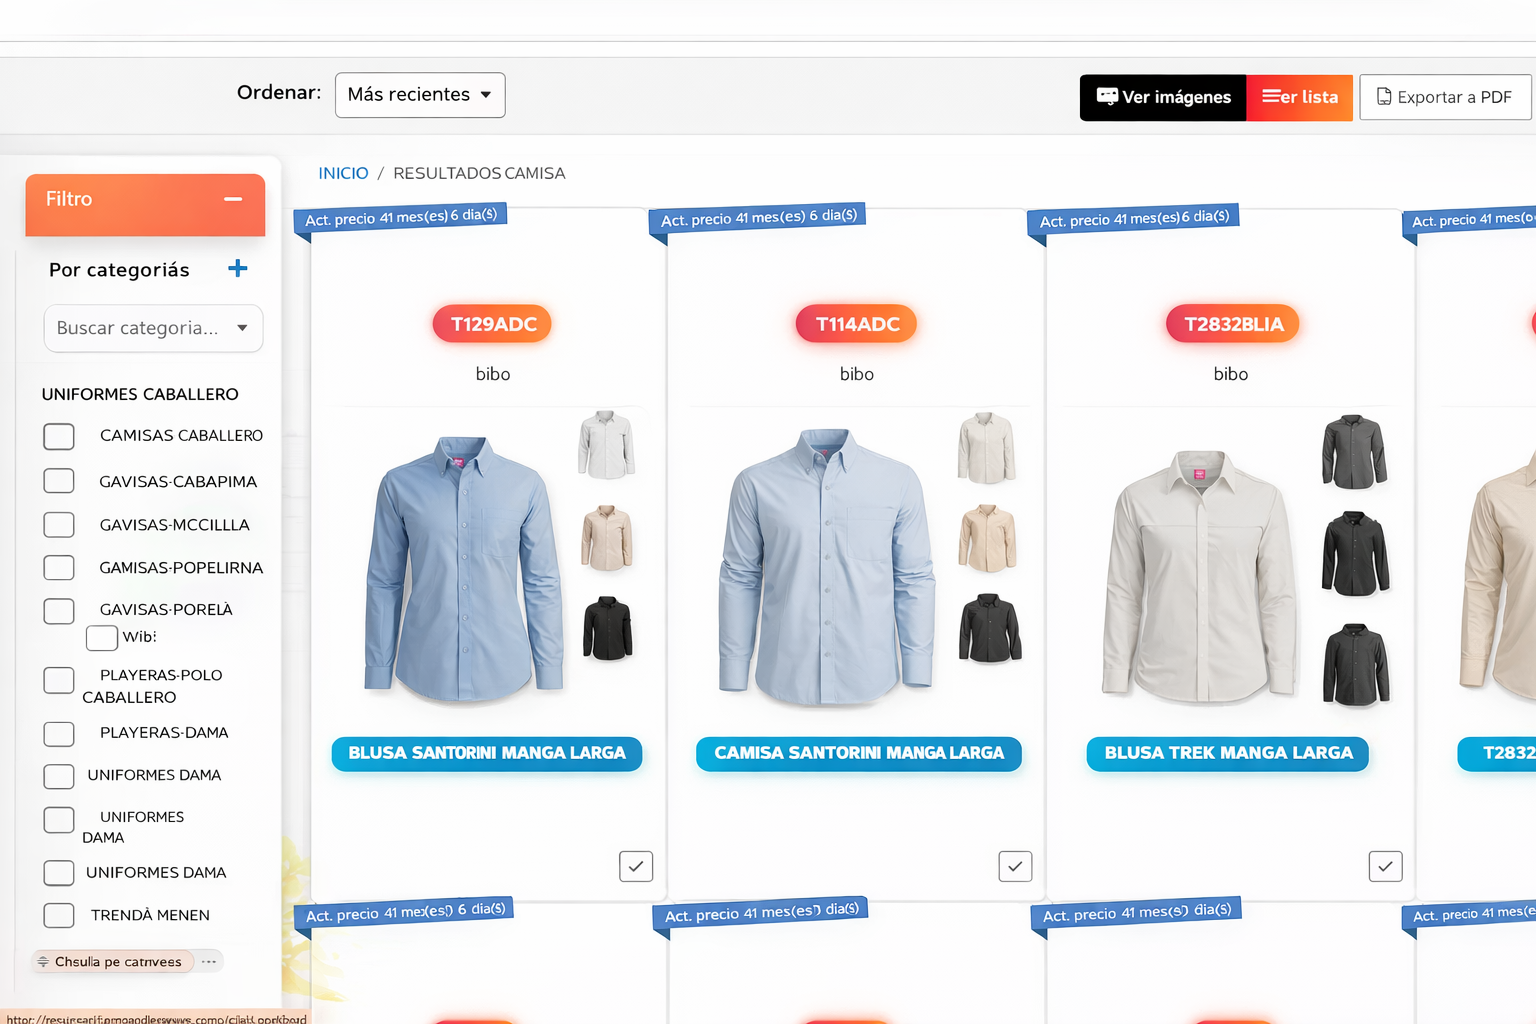The width and height of the screenshot is (1536, 1024).
Task: Click the ellipsis icon at the sidebar bottom
Action: point(209,962)
